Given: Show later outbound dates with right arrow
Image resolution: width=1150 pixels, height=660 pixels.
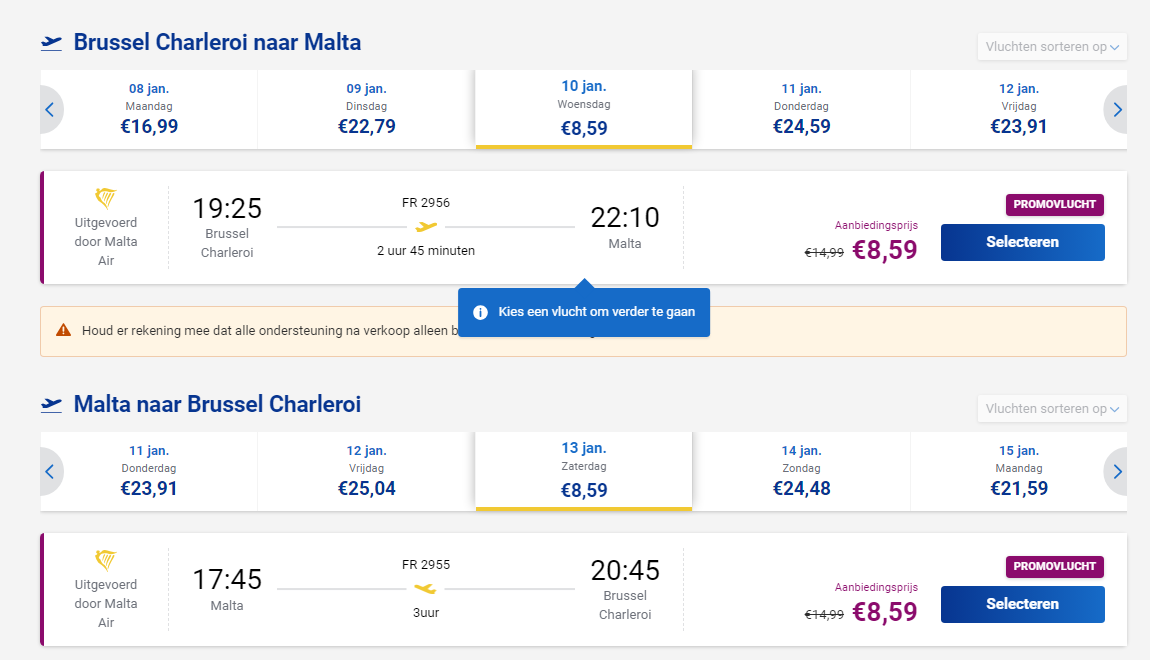Looking at the screenshot, I should (1117, 110).
